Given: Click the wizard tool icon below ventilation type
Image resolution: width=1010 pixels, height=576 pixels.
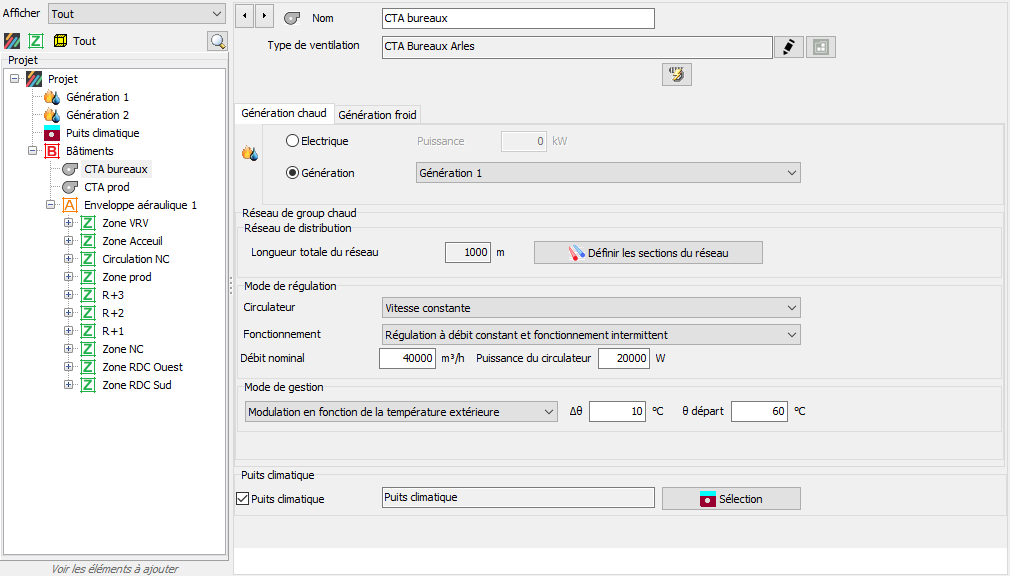Looking at the screenshot, I should [676, 75].
